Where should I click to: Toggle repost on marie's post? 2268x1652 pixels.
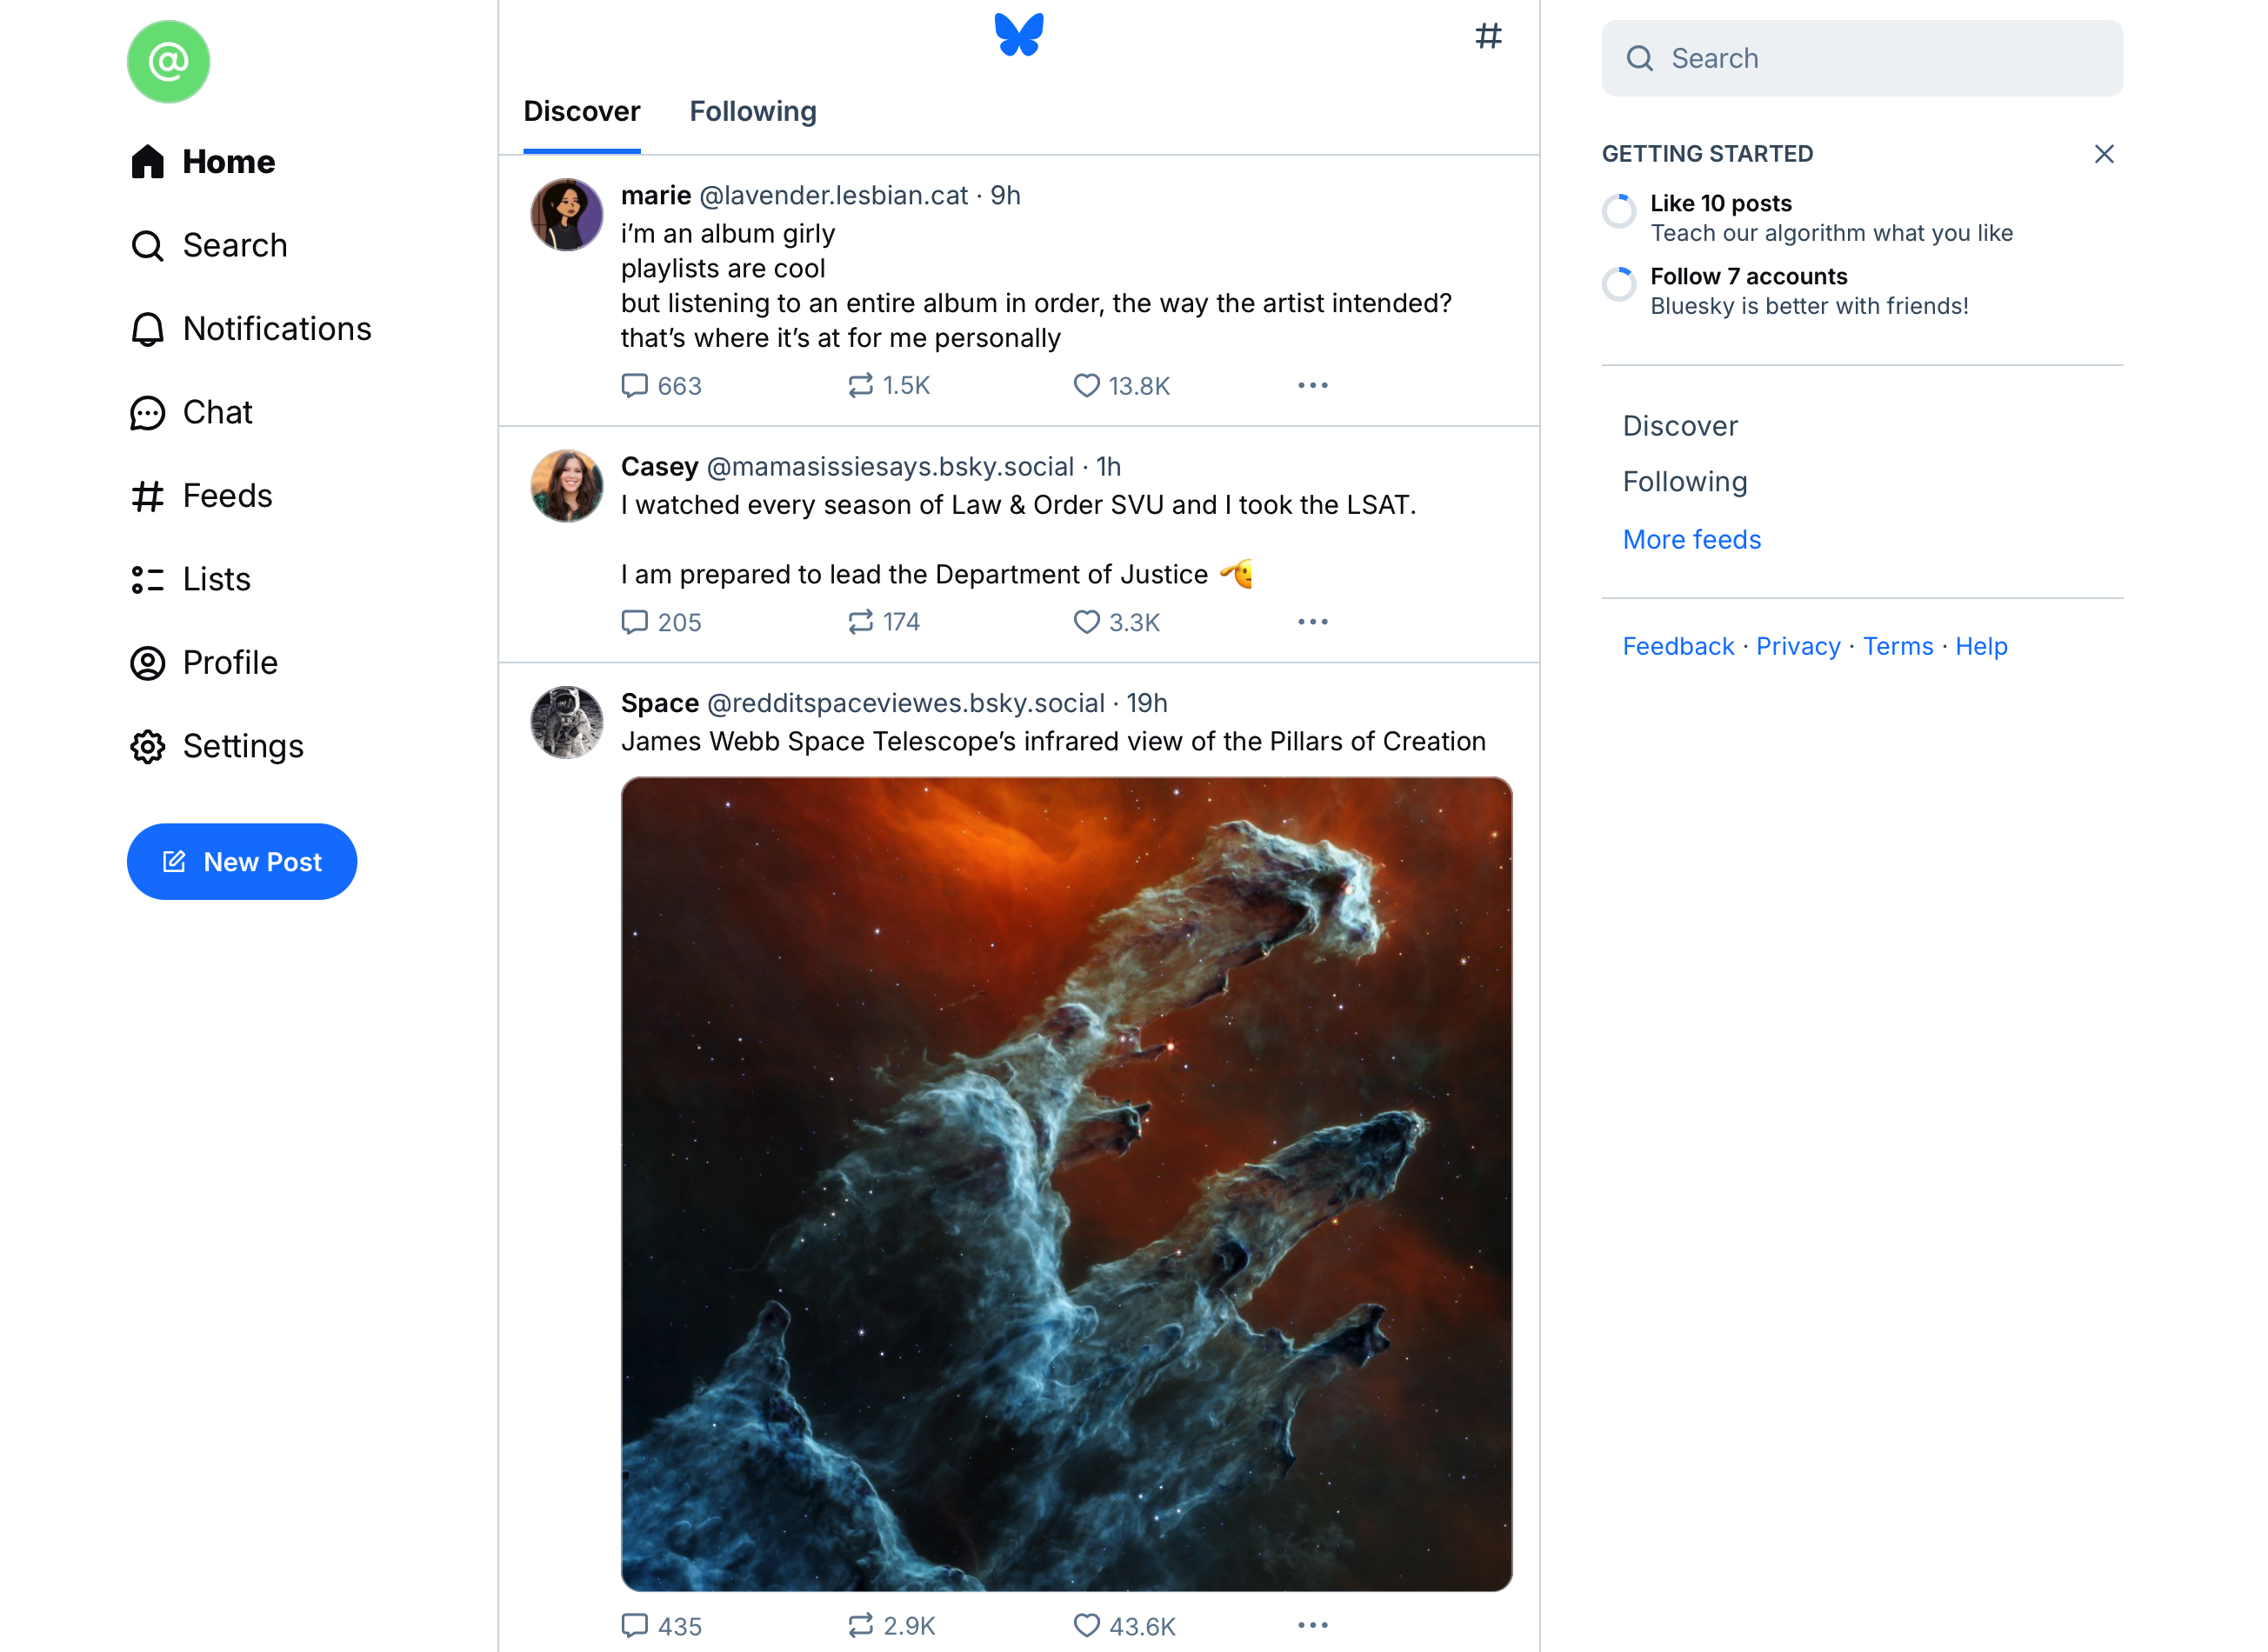pos(860,385)
